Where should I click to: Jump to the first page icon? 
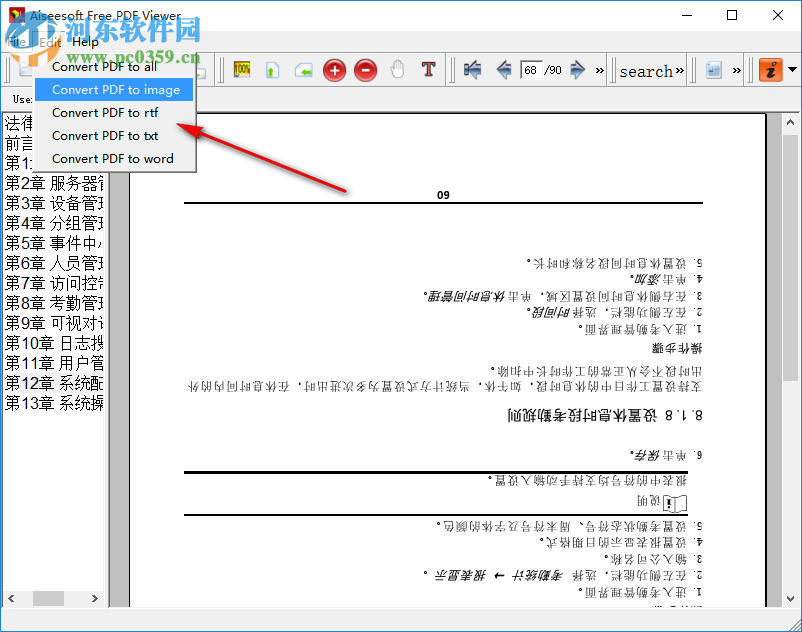472,70
